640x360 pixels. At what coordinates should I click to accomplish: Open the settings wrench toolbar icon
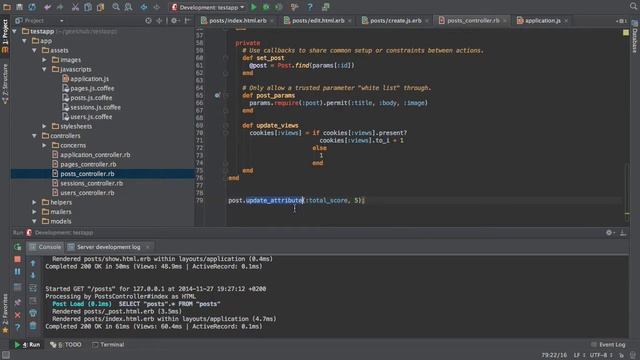[x=294, y=7]
